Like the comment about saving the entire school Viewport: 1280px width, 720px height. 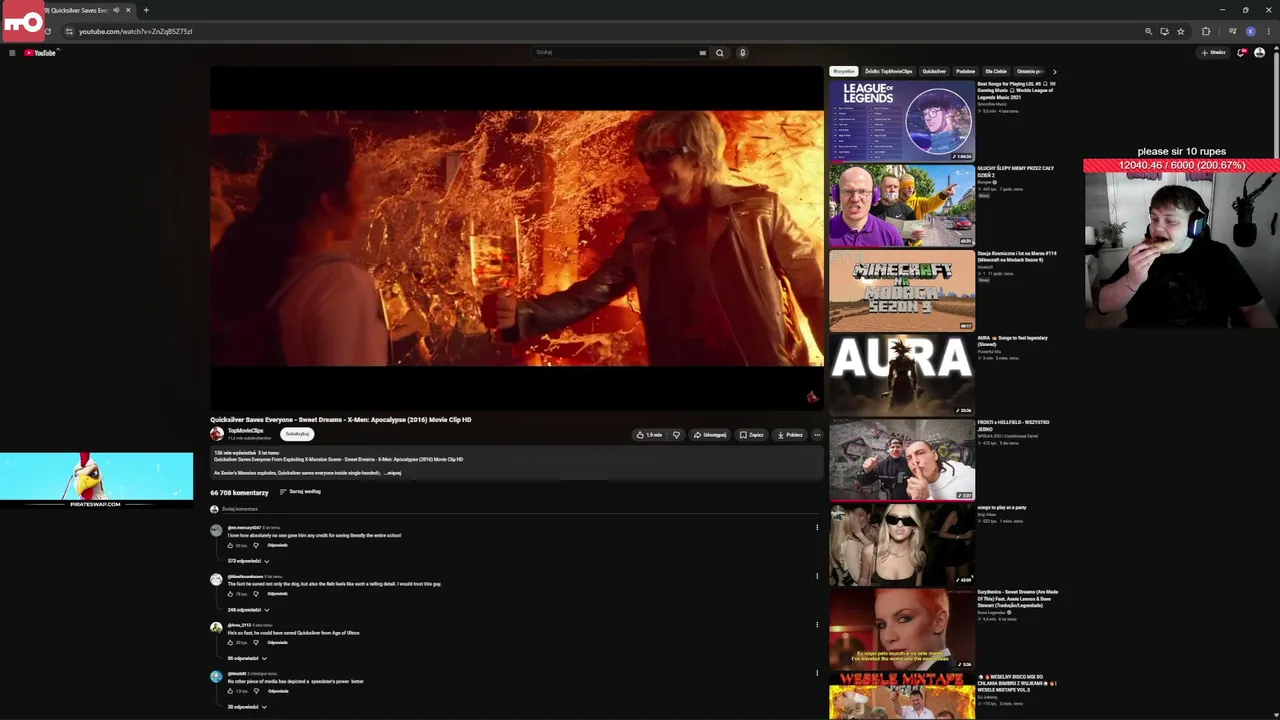(230, 545)
